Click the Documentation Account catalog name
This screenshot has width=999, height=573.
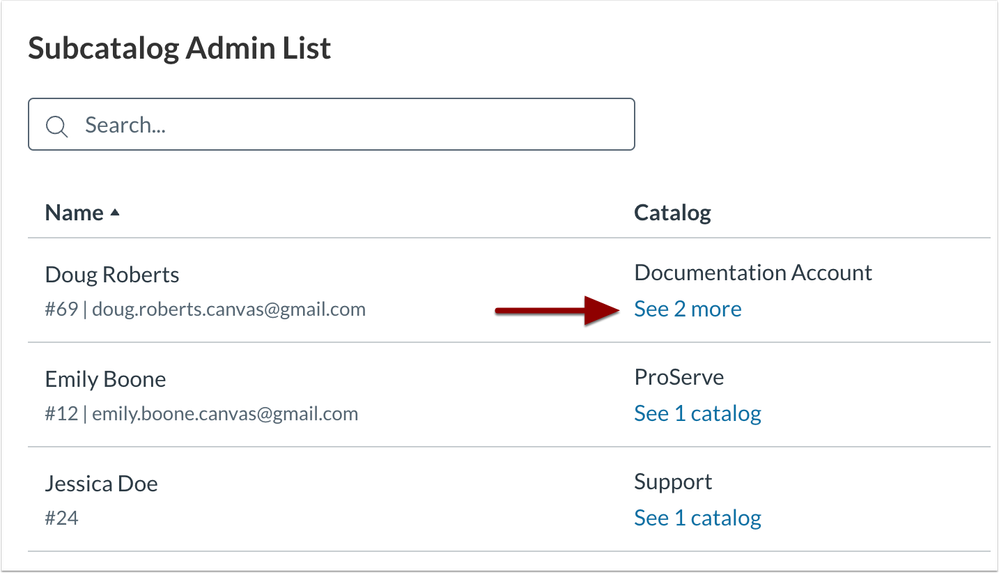pos(752,272)
